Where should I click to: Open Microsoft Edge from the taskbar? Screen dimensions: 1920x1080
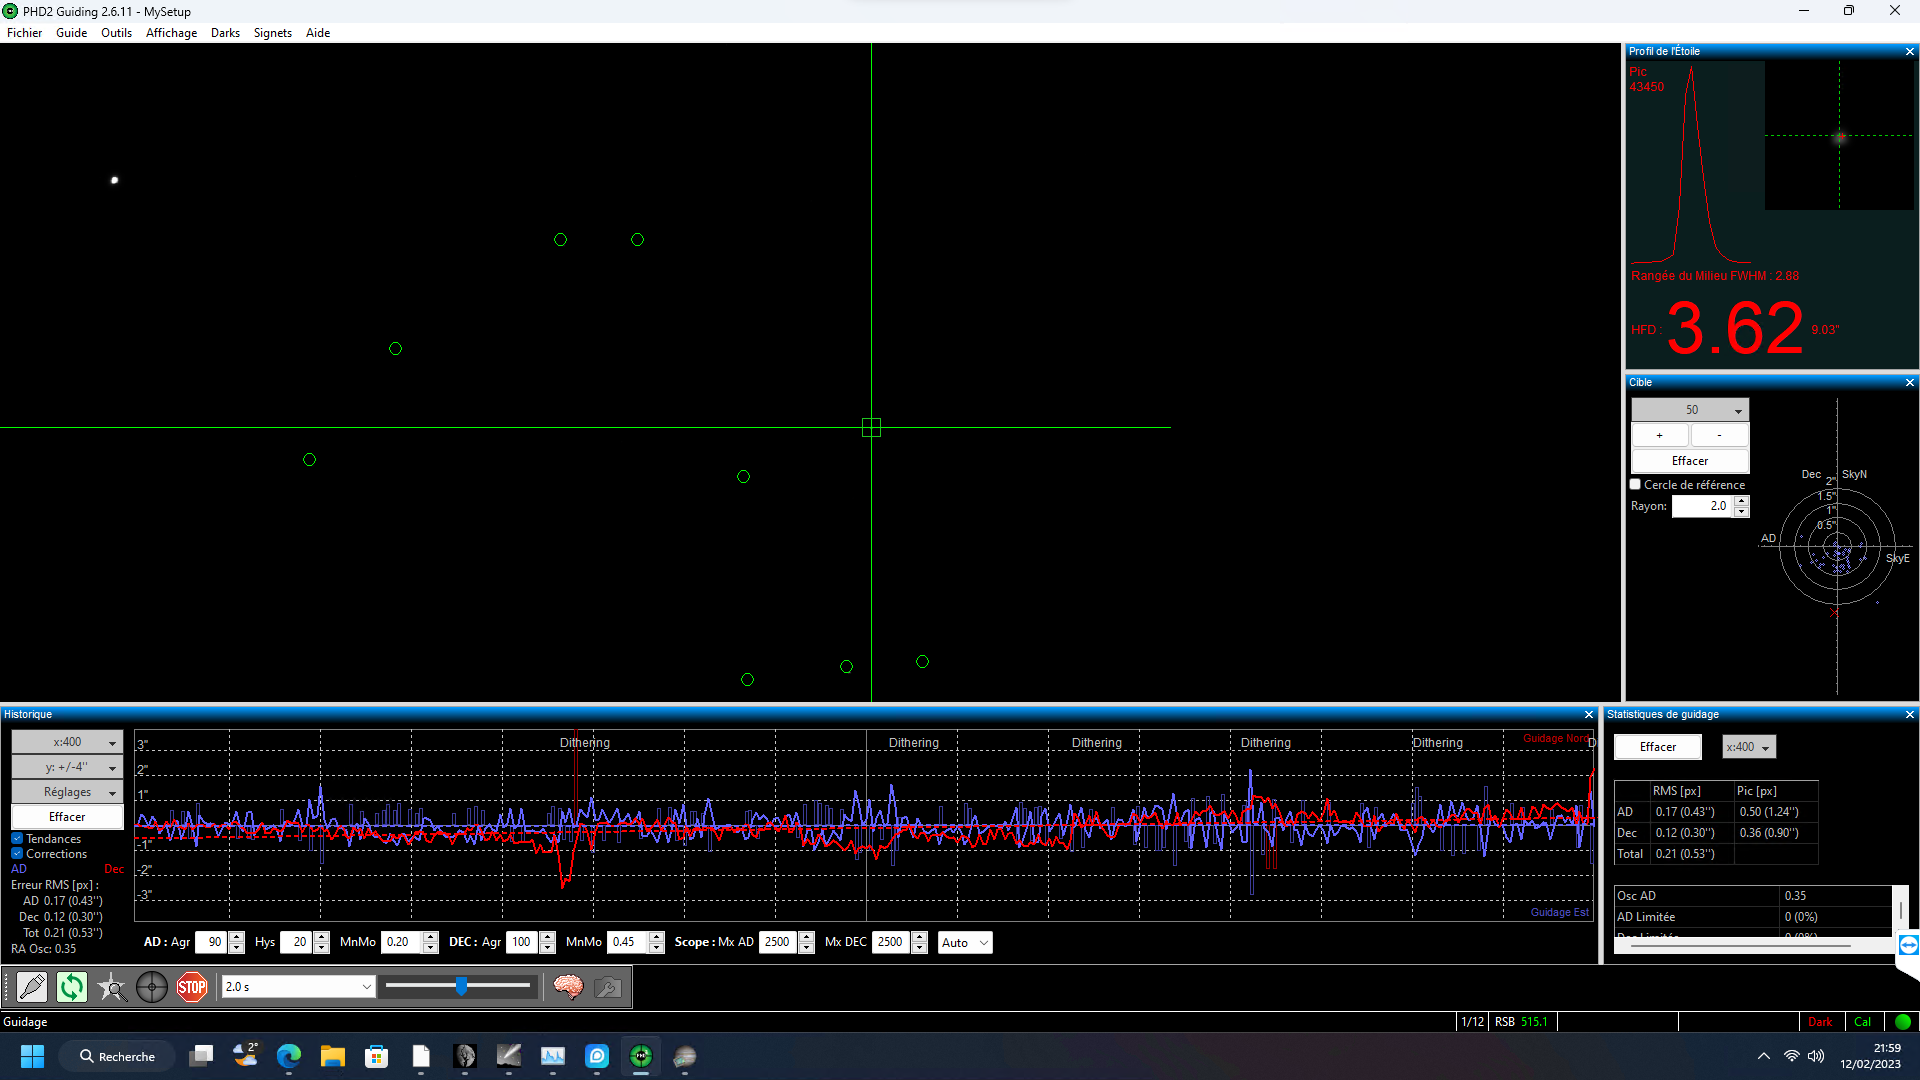point(289,1056)
